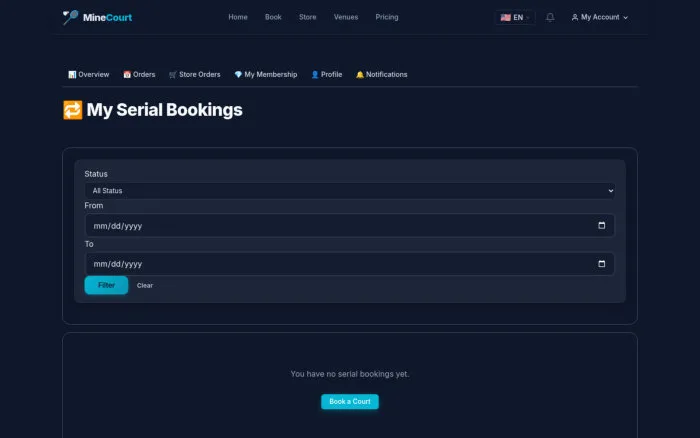
Task: Click the MineCourt racket logo icon
Action: point(70,17)
